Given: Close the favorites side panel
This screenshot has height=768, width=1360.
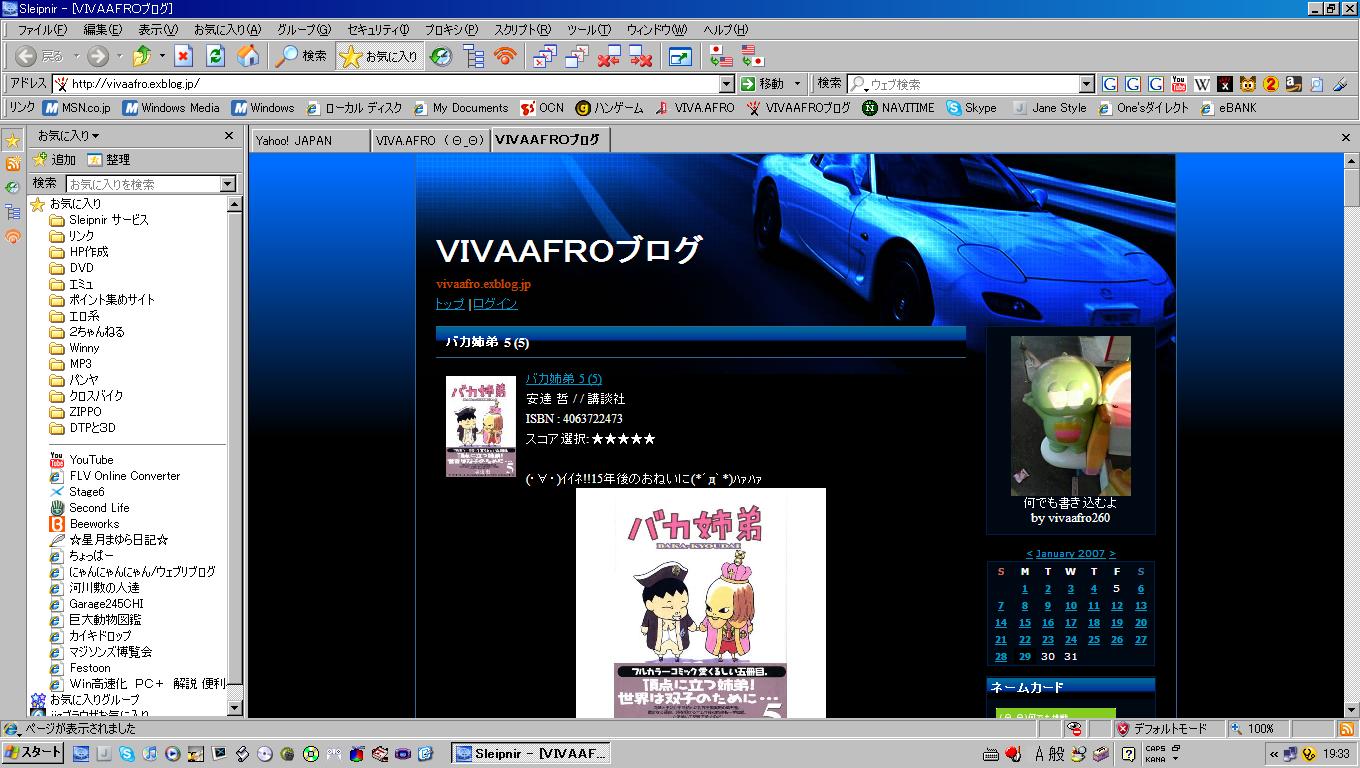Looking at the screenshot, I should click(x=229, y=135).
